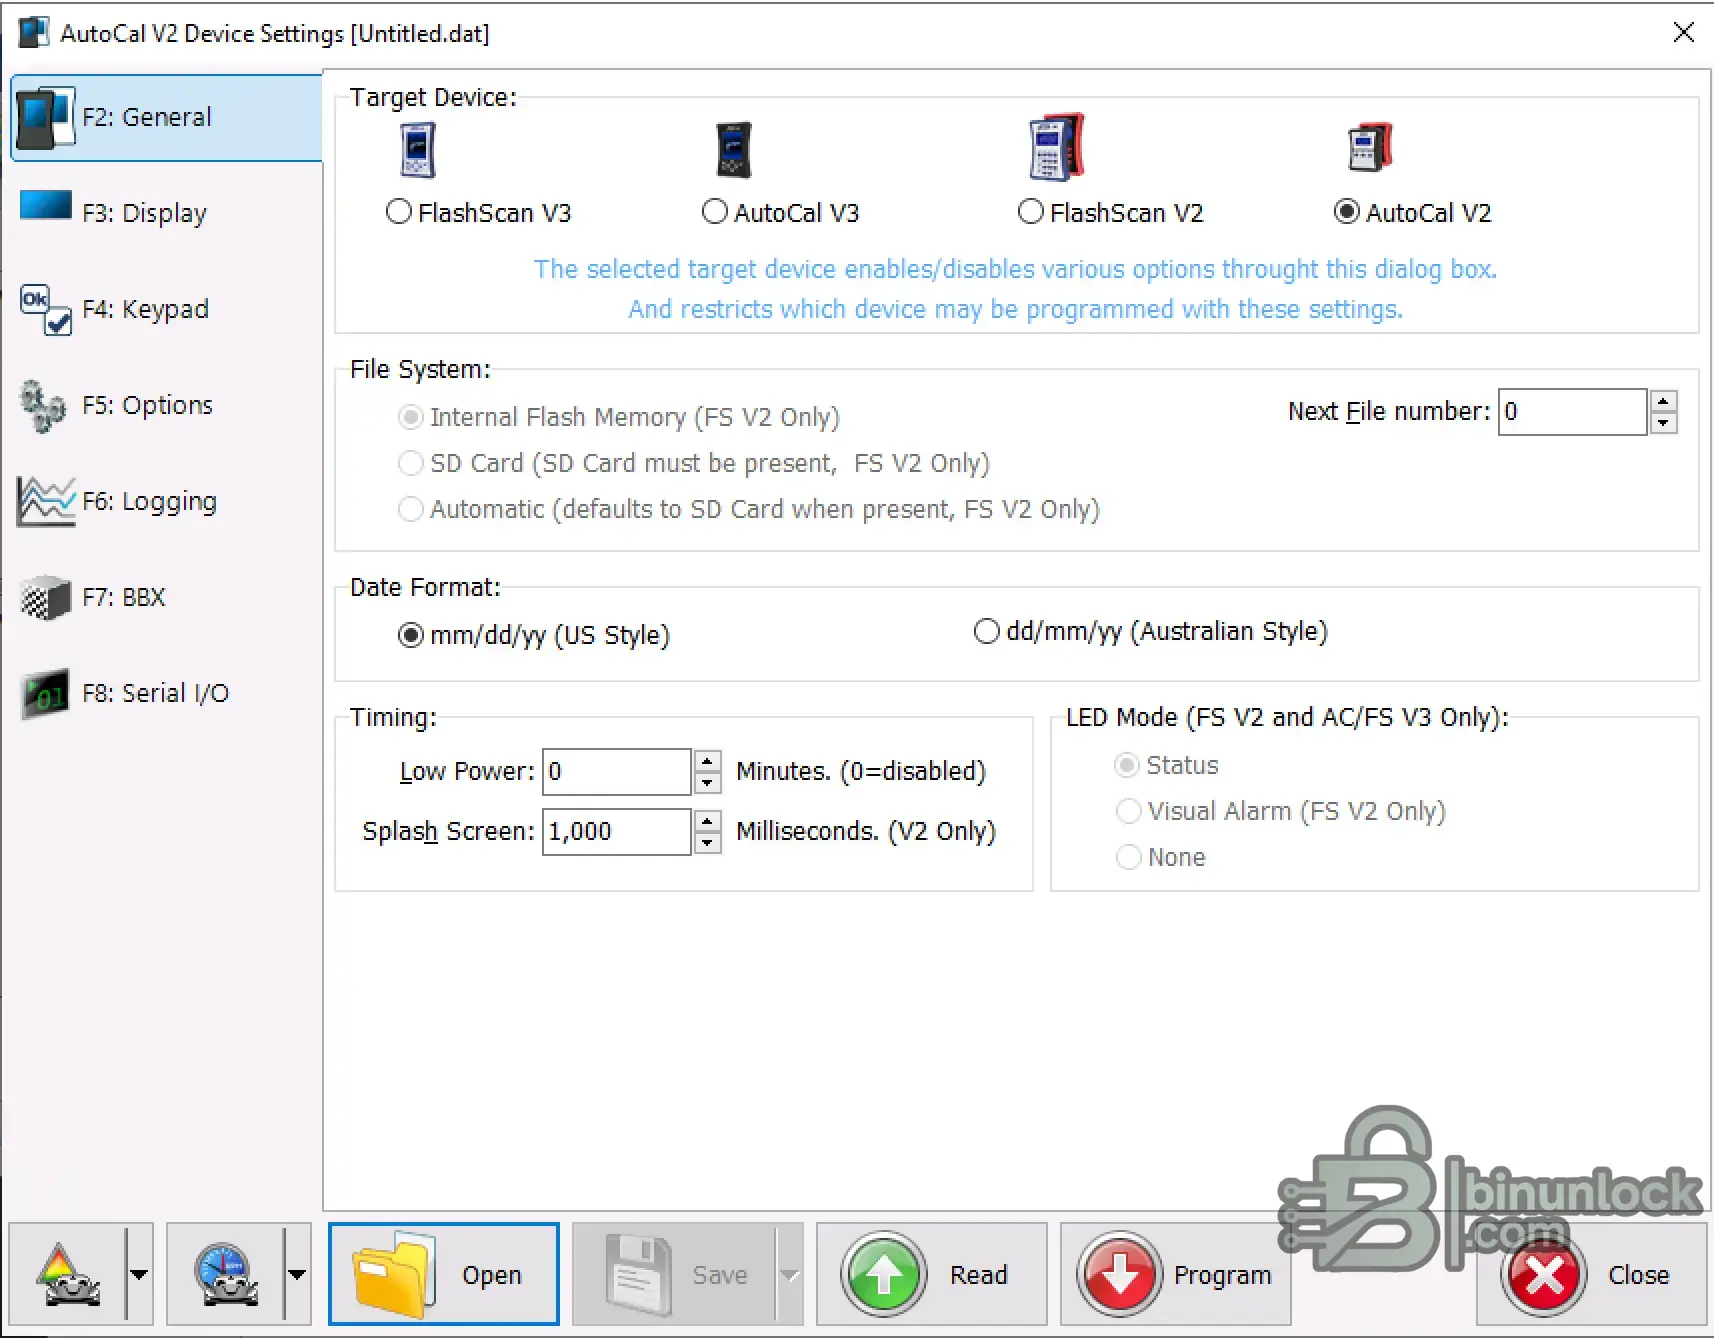Select Visual Alarm LED mode

(x=1281, y=811)
